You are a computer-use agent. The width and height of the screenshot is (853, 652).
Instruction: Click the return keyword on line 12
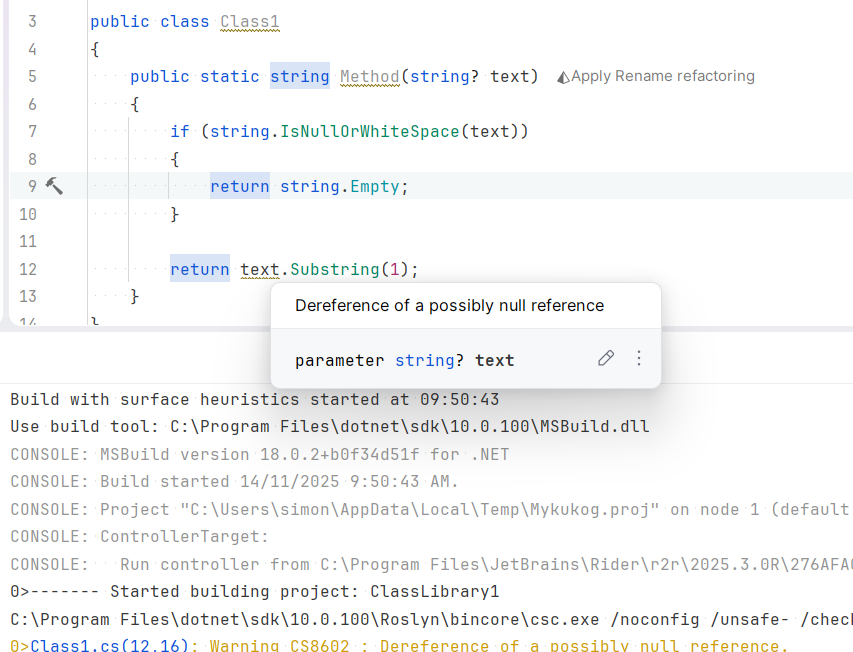coord(199,269)
